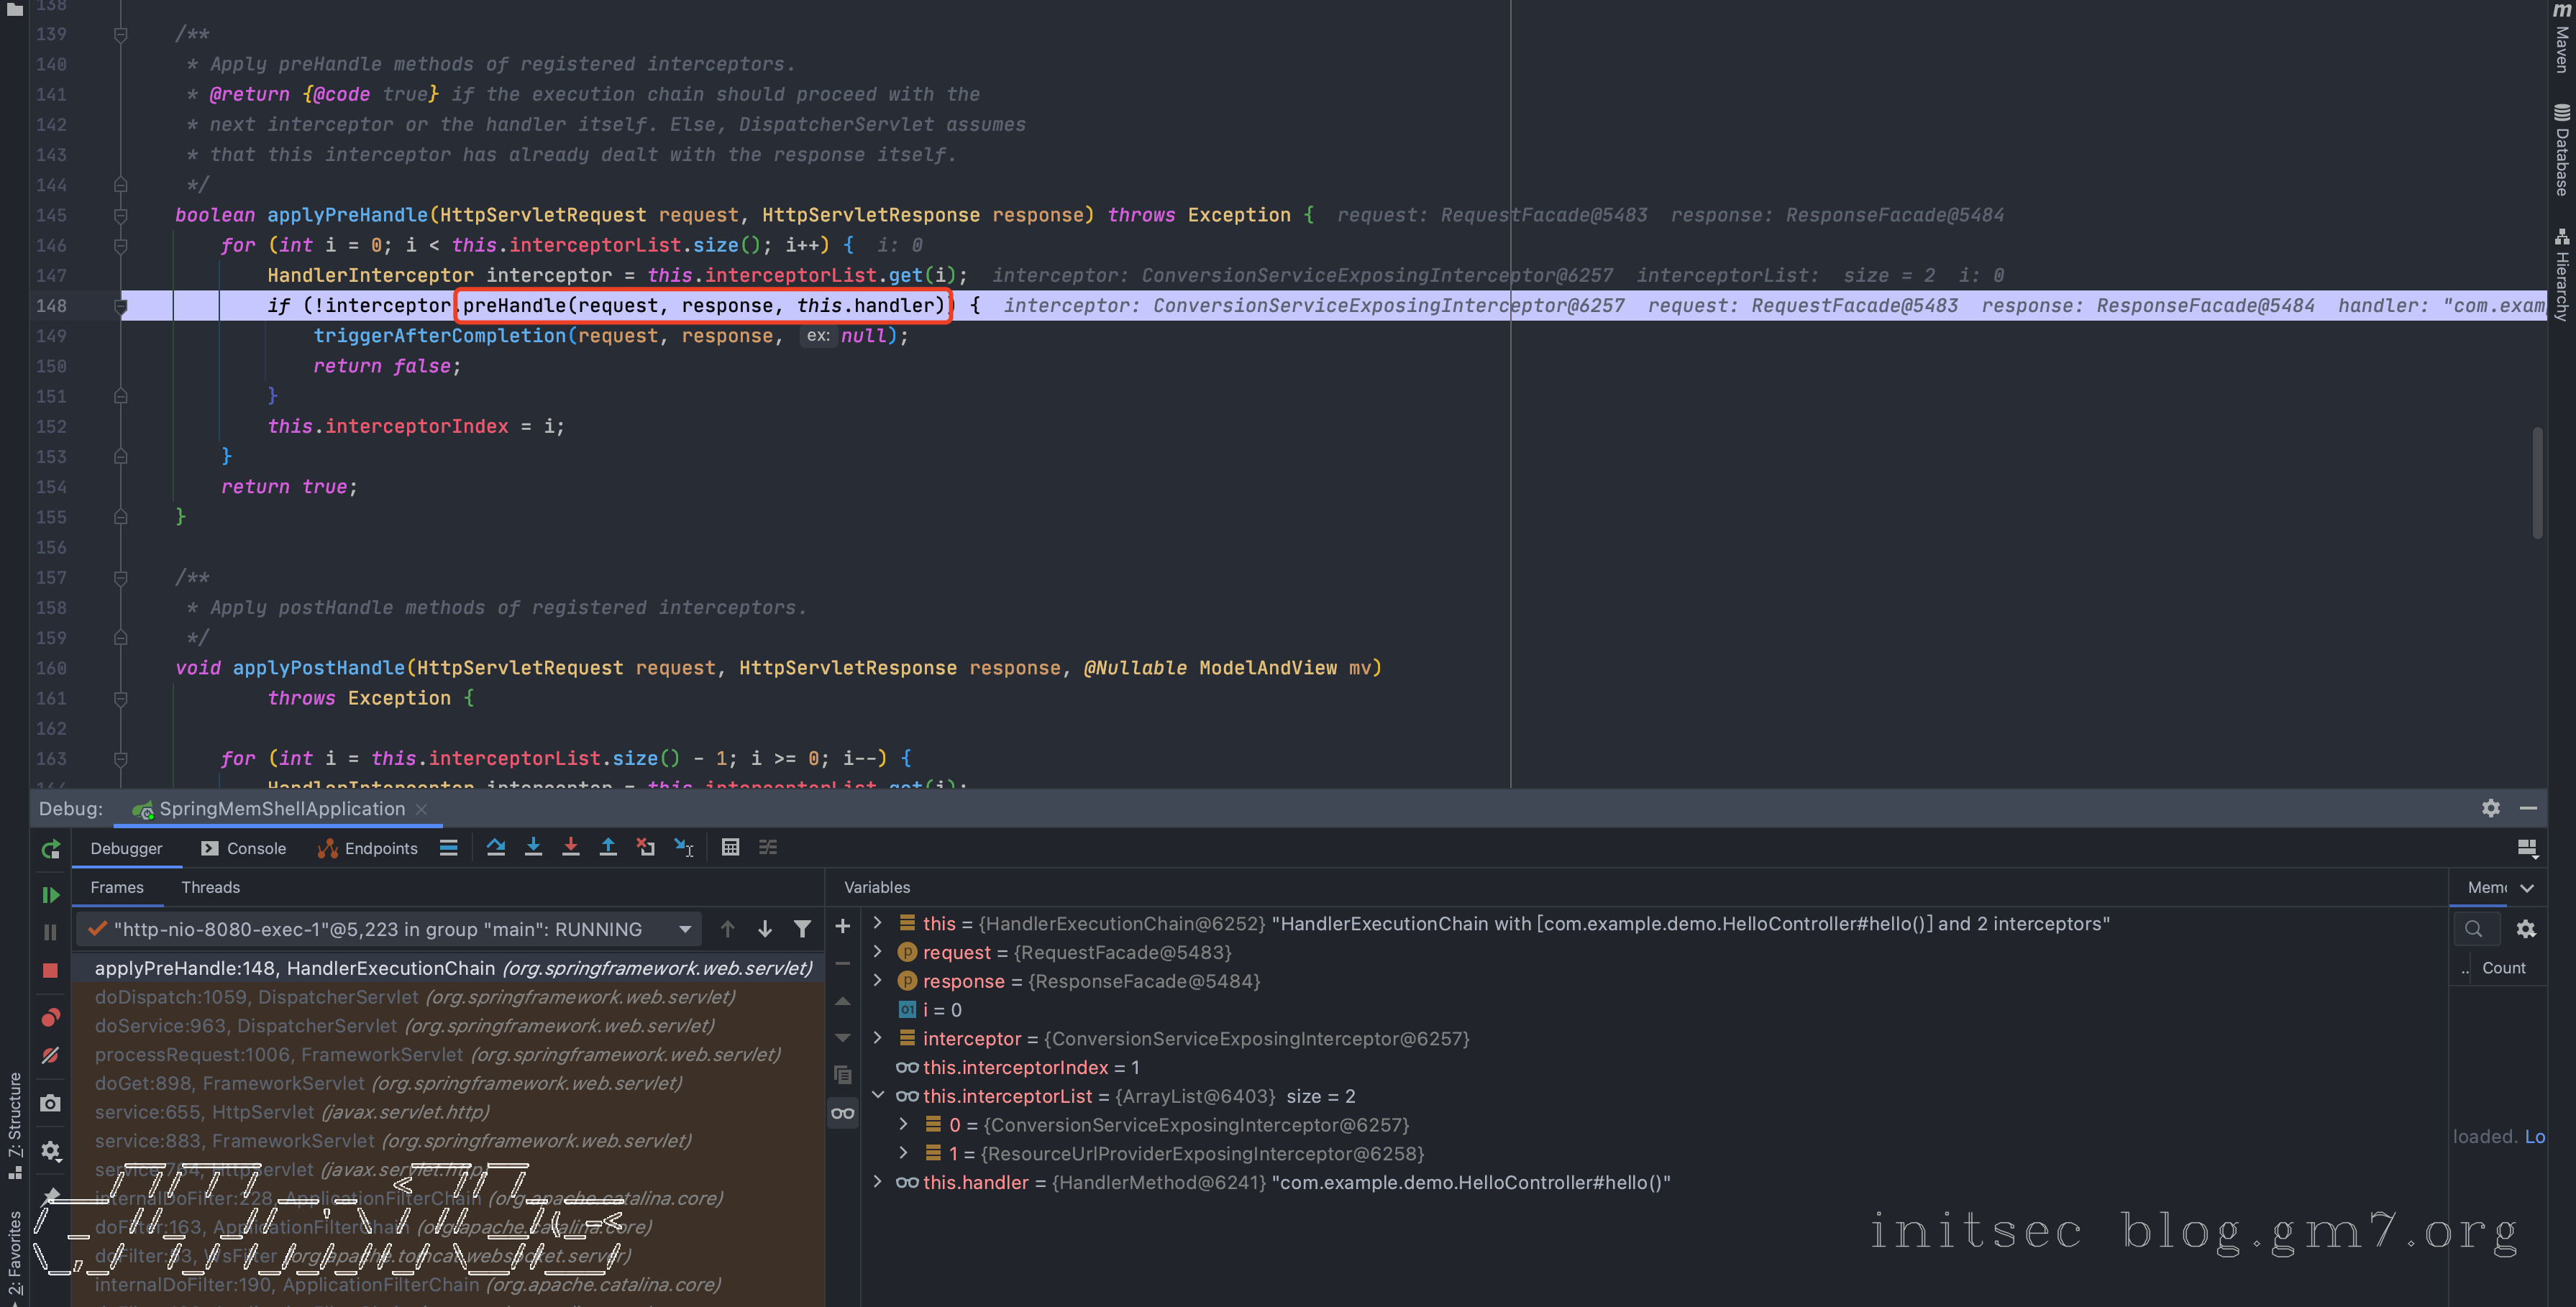The height and width of the screenshot is (1307, 2576).
Task: Open View Breakpoints with the red circles icon
Action: point(50,1017)
